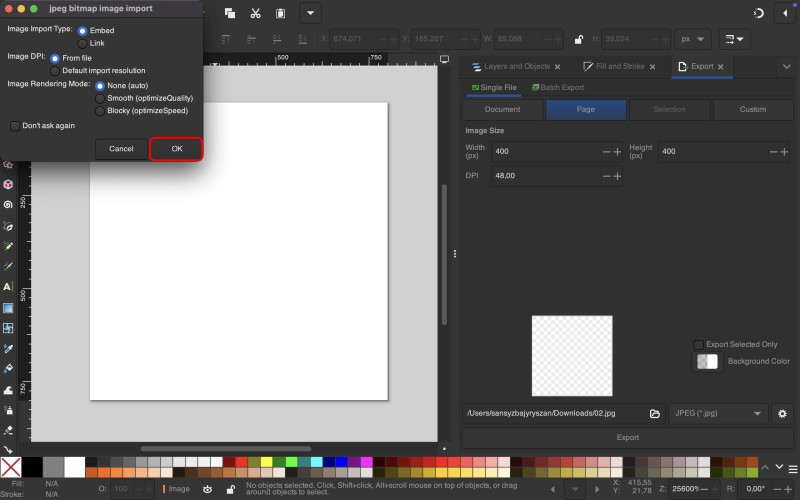Switch to Fill and Stroke tab
The height and width of the screenshot is (500, 800).
[614, 67]
